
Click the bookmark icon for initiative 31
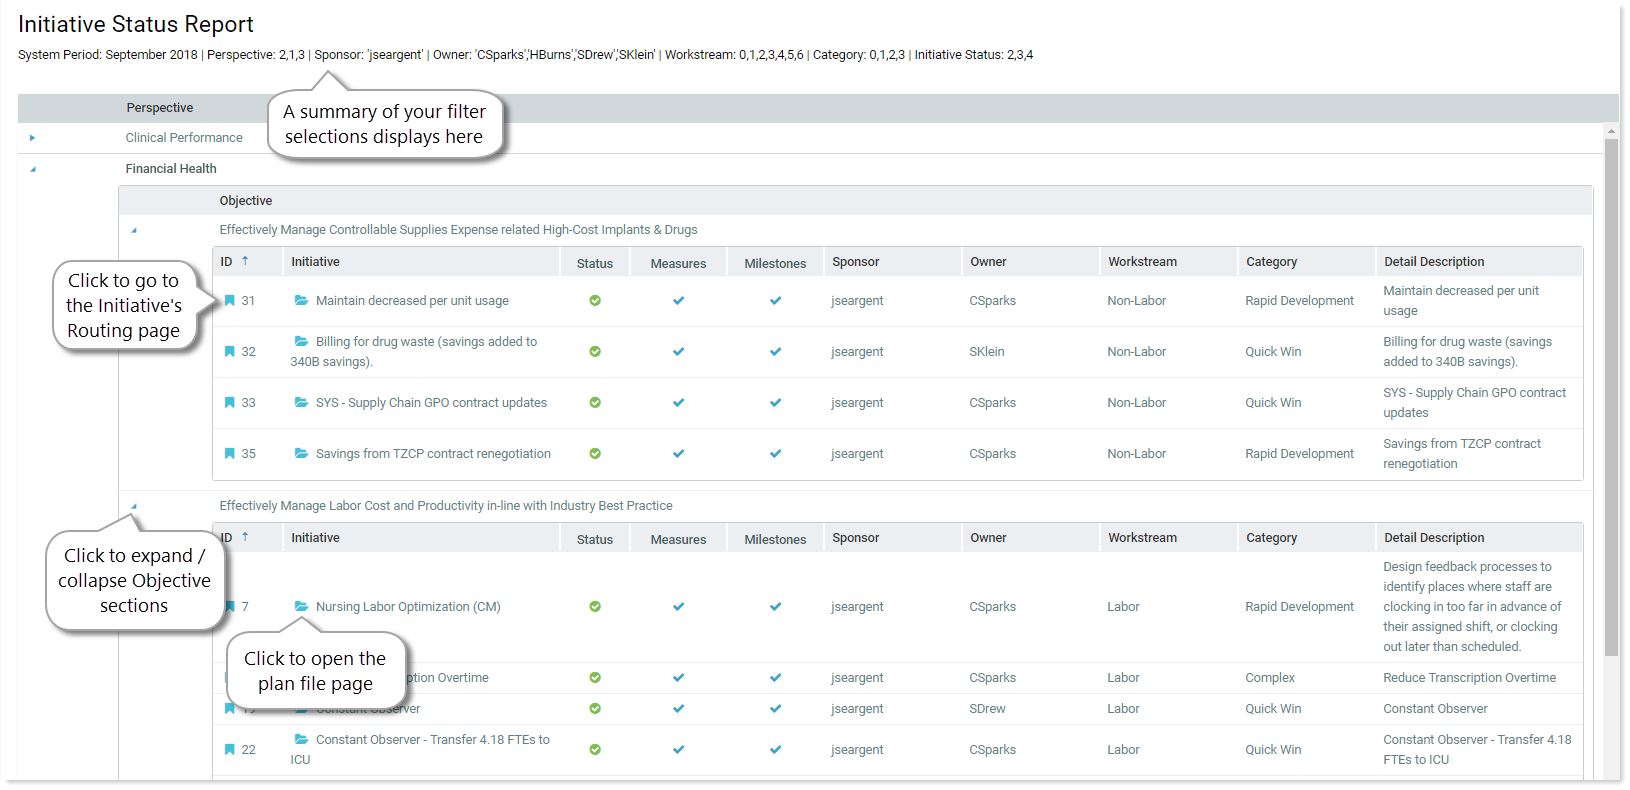click(229, 301)
